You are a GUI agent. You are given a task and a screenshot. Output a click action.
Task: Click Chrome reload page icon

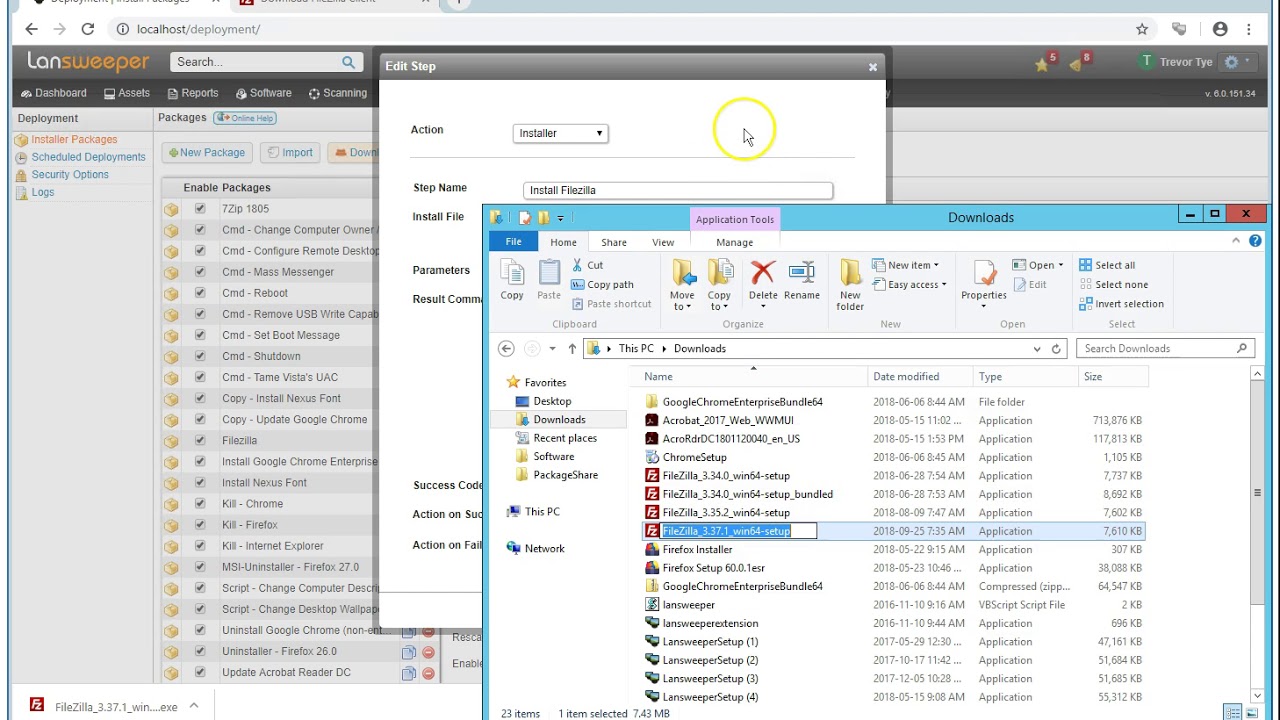(88, 29)
